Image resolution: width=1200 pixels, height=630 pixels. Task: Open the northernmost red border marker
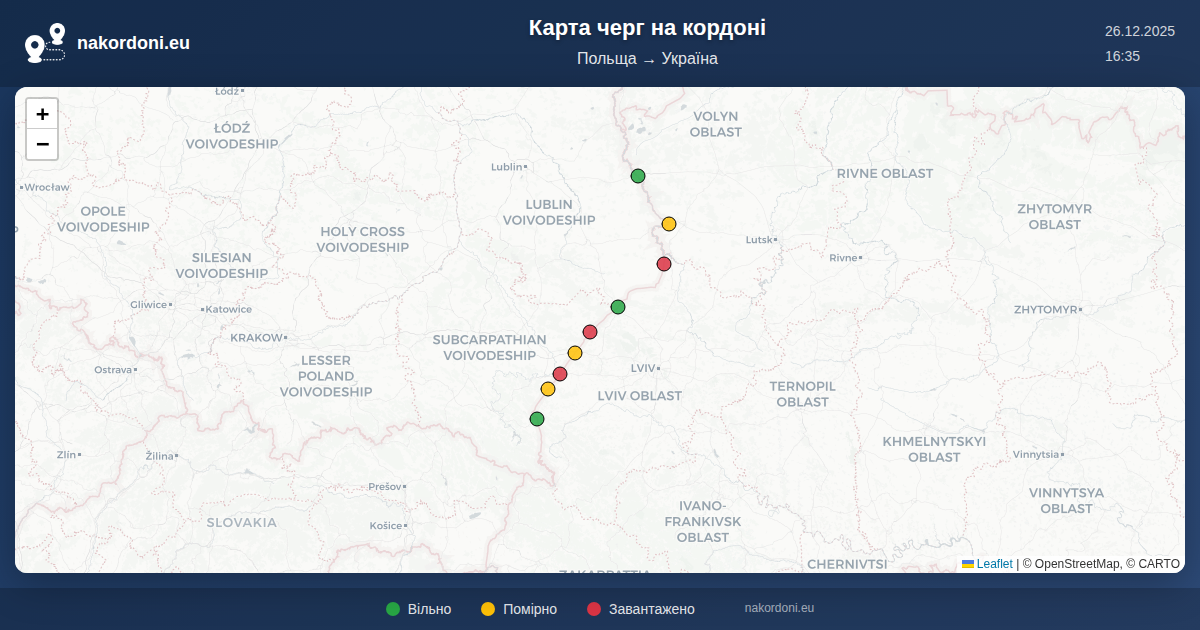tap(664, 264)
